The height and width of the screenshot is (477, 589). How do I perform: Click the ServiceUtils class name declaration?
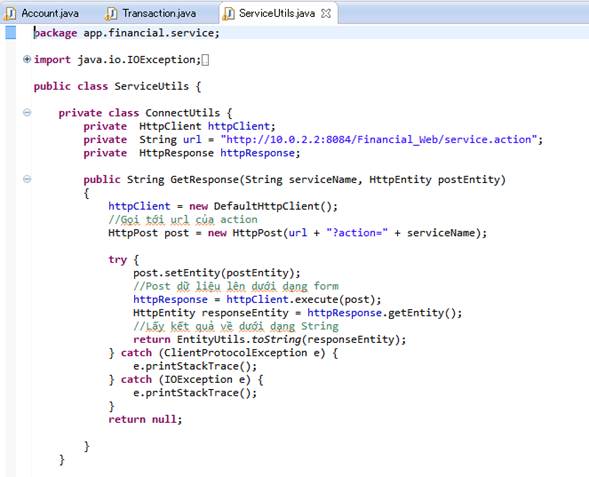click(151, 86)
